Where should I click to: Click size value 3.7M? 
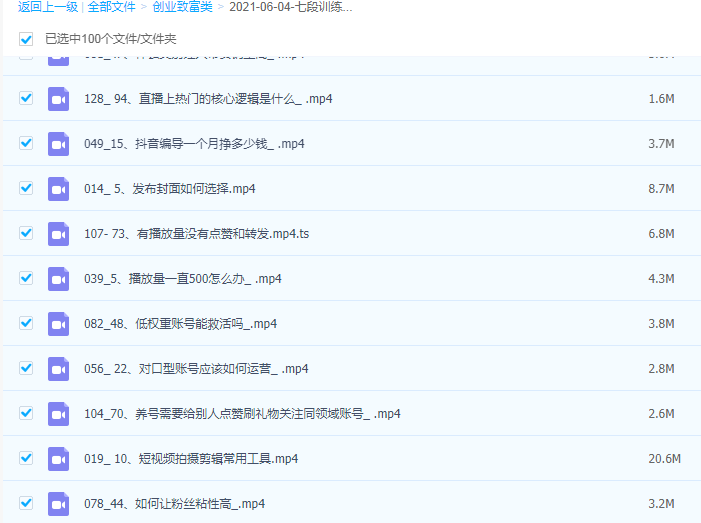[x=662, y=144]
